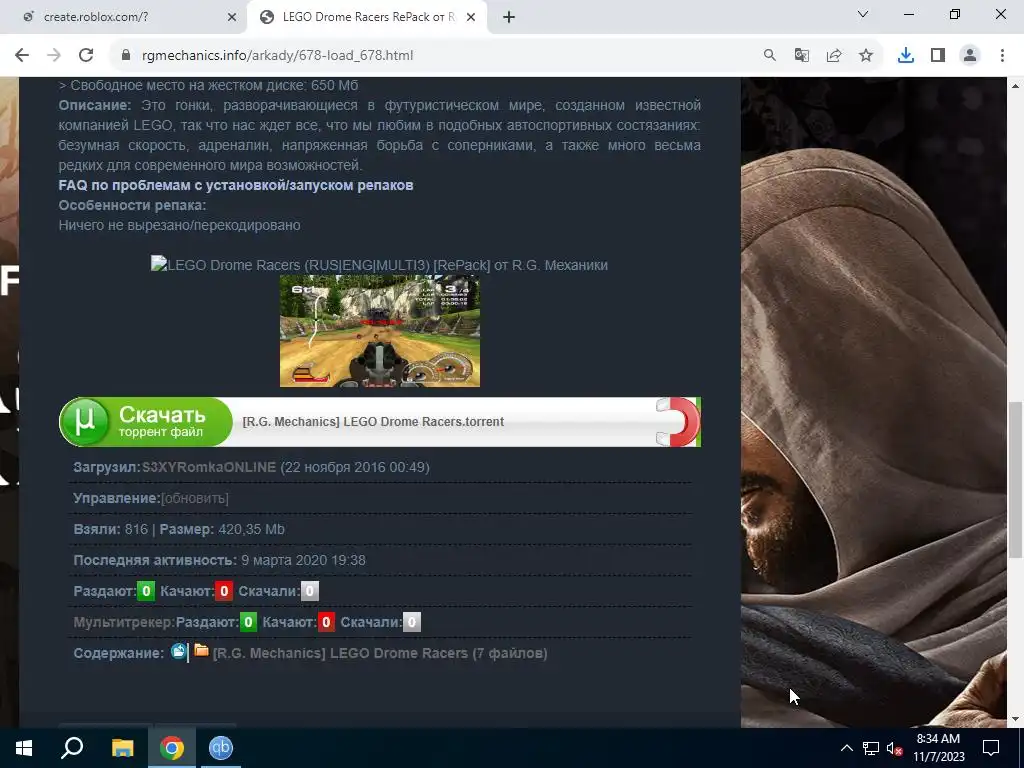Click green Скачать торрент файл button
The width and height of the screenshot is (1024, 768).
click(x=146, y=422)
